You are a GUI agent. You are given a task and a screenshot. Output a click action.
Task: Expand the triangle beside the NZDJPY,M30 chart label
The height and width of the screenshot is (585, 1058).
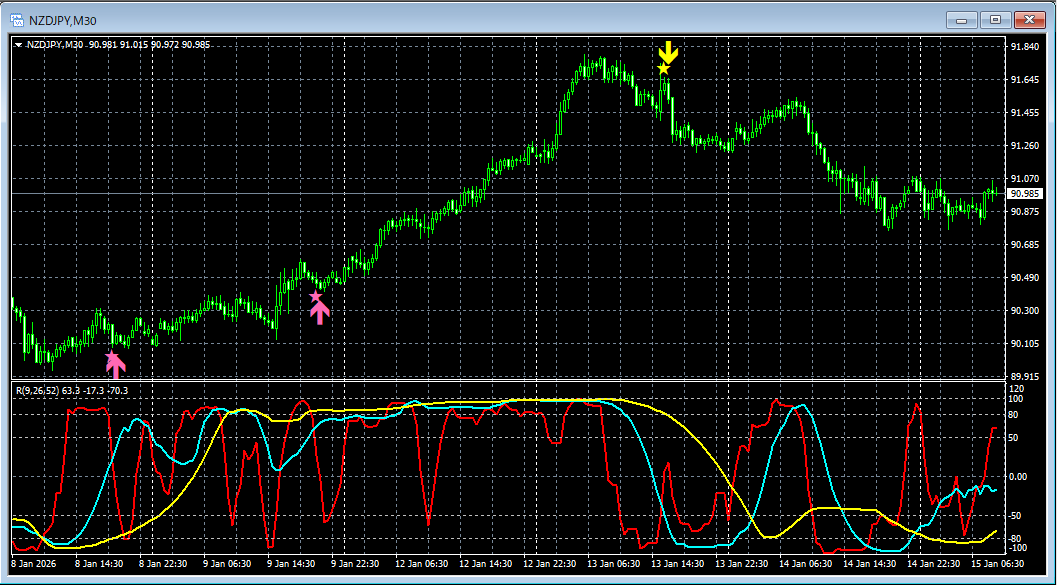[x=18, y=44]
